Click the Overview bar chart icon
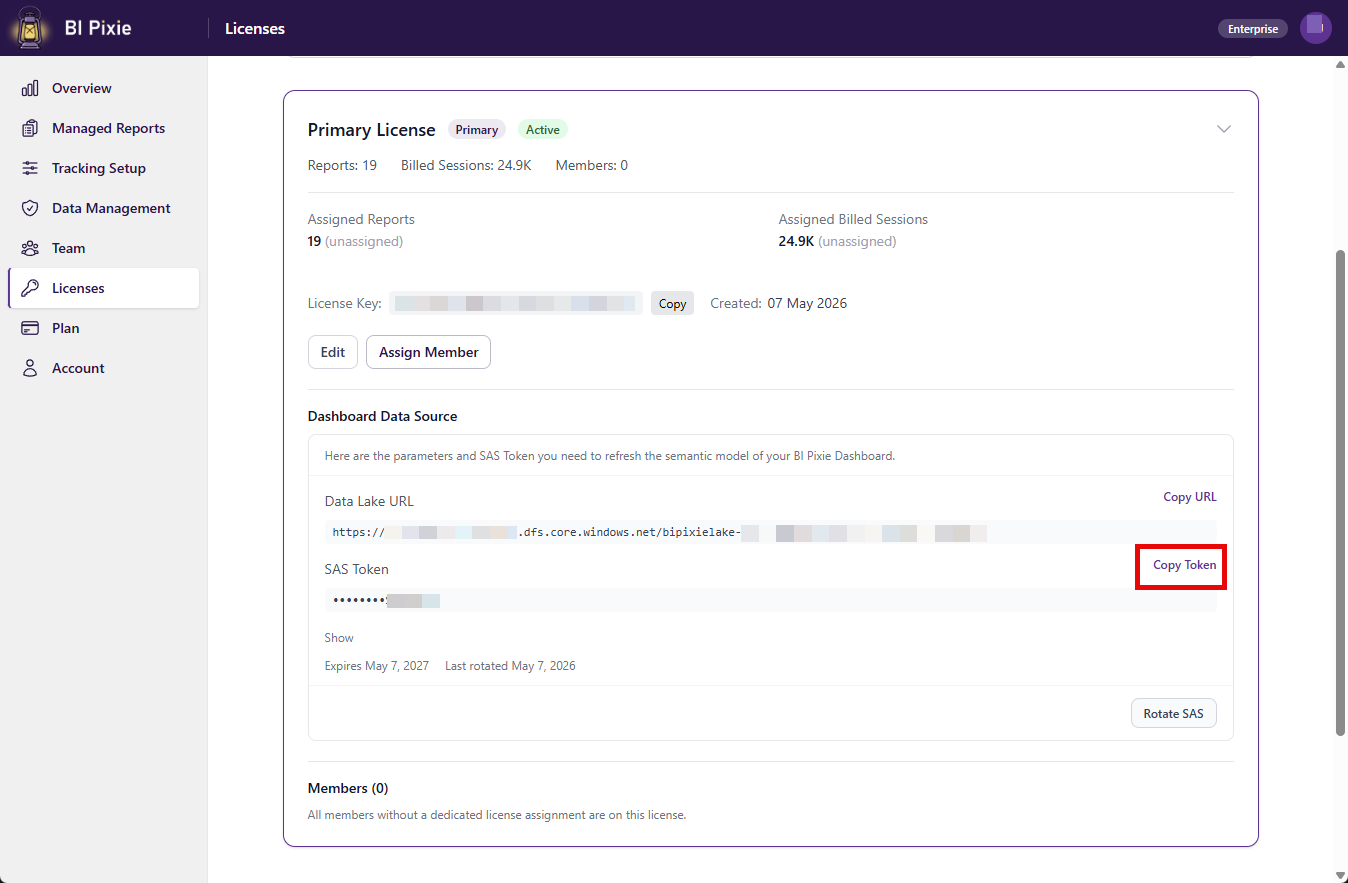 (x=30, y=88)
